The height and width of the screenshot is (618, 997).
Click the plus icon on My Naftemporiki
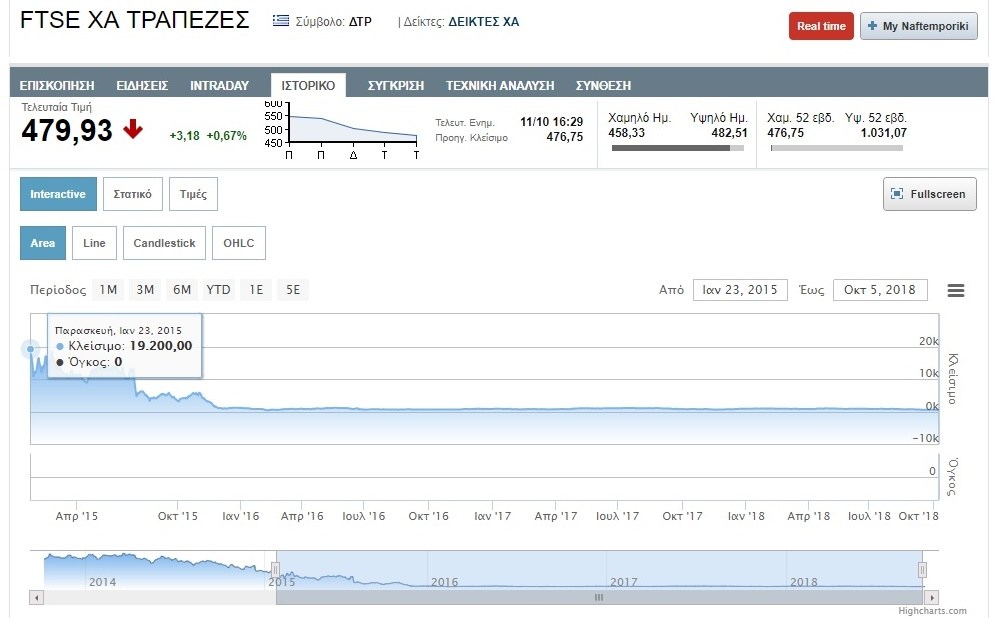point(872,27)
